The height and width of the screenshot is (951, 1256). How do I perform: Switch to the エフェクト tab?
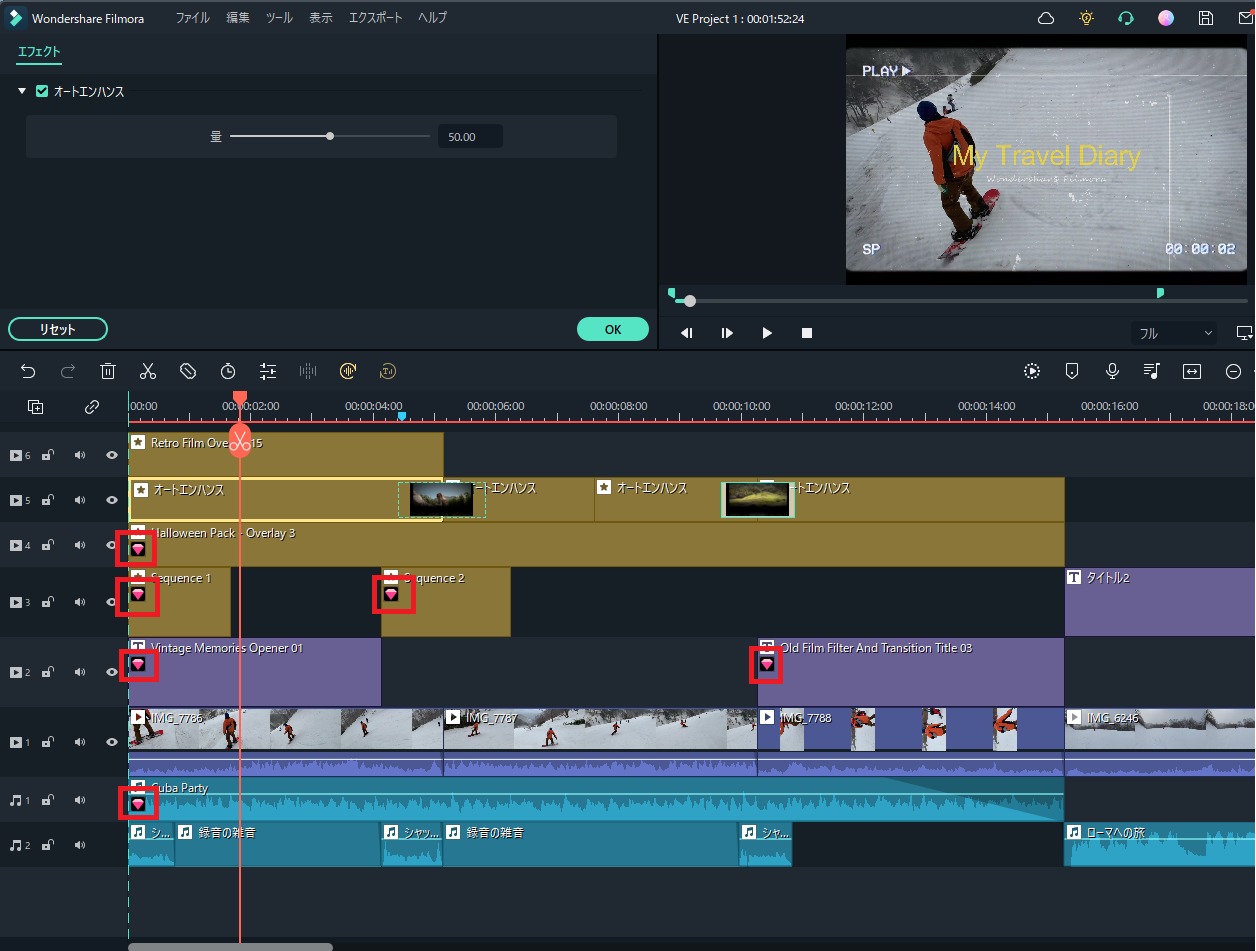pyautogui.click(x=38, y=51)
